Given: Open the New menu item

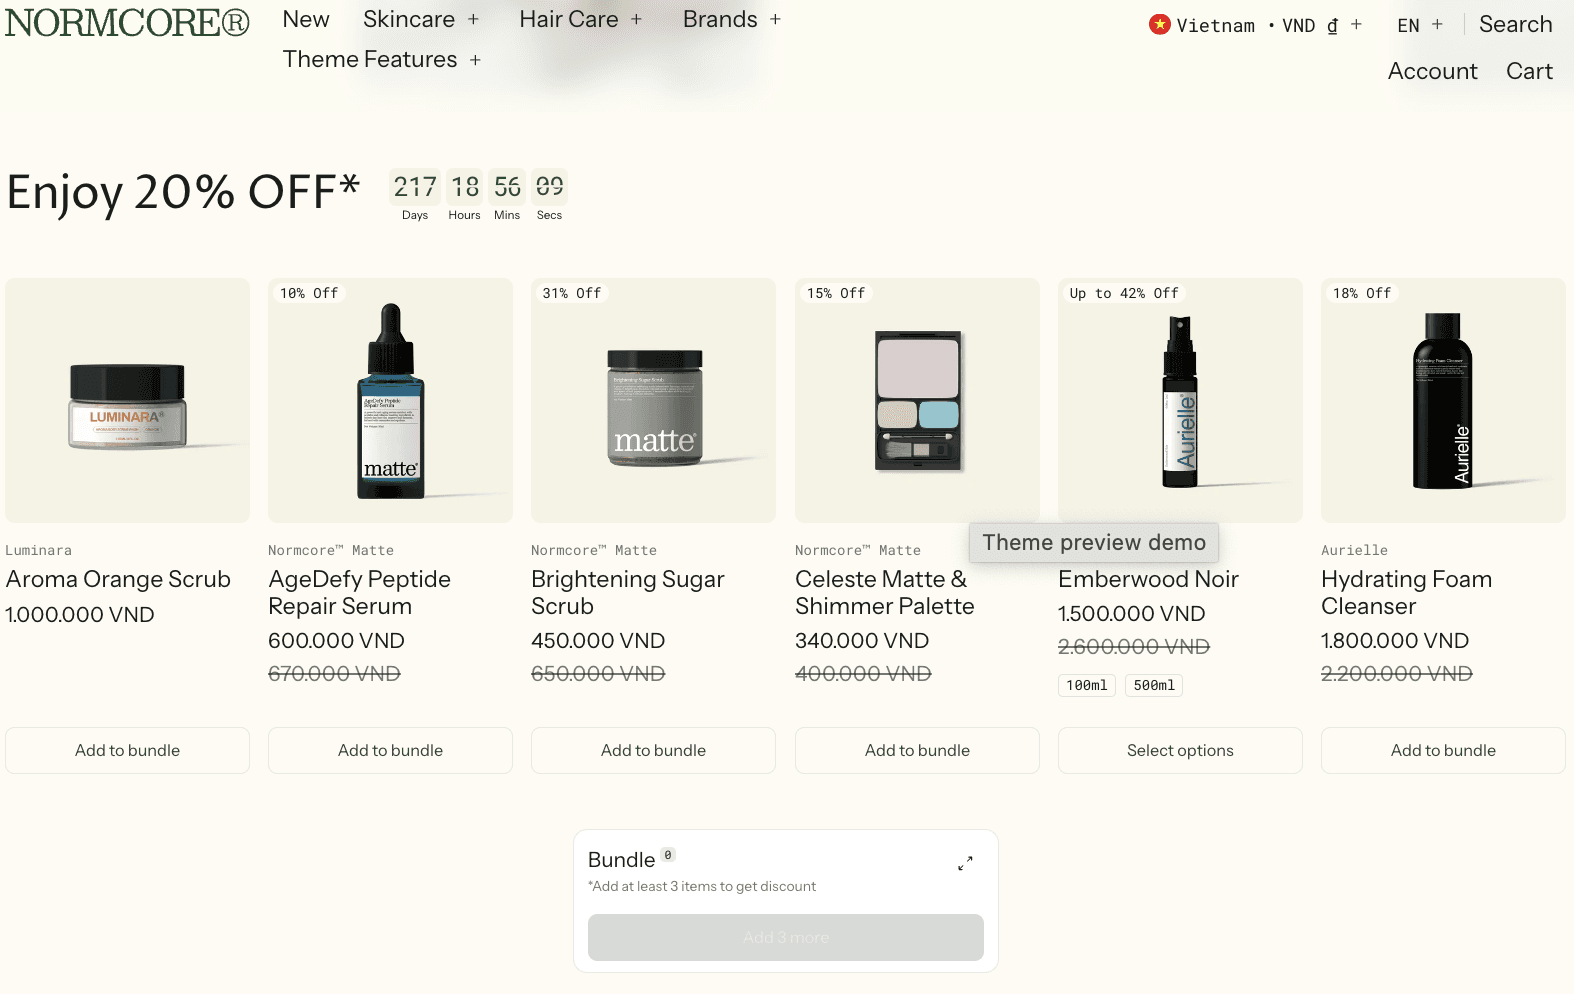Looking at the screenshot, I should coord(306,19).
